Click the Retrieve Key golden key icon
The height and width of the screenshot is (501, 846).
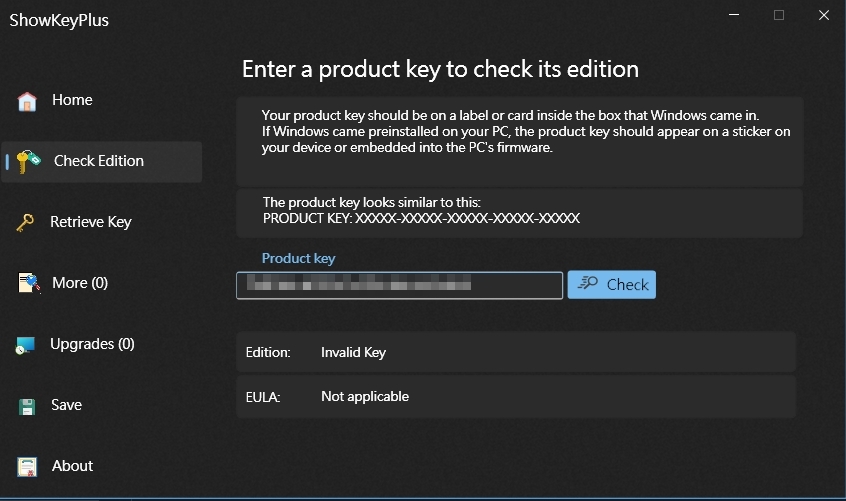25,222
